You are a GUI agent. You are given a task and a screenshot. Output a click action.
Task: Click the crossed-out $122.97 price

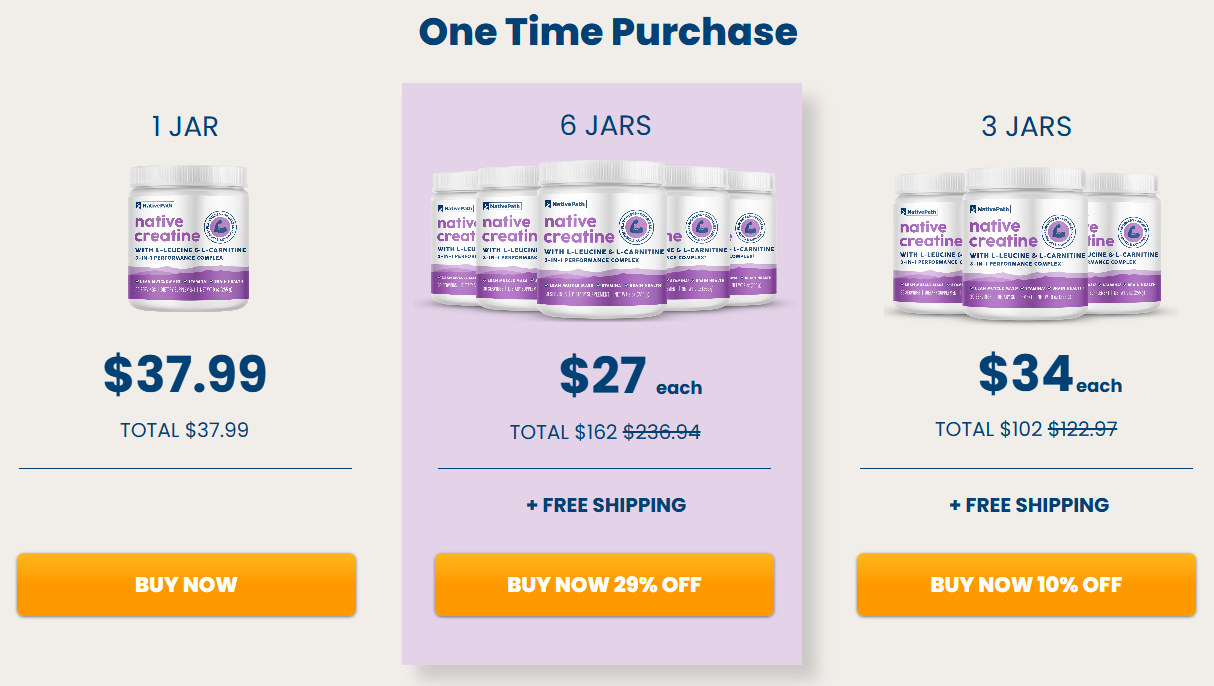(1084, 428)
